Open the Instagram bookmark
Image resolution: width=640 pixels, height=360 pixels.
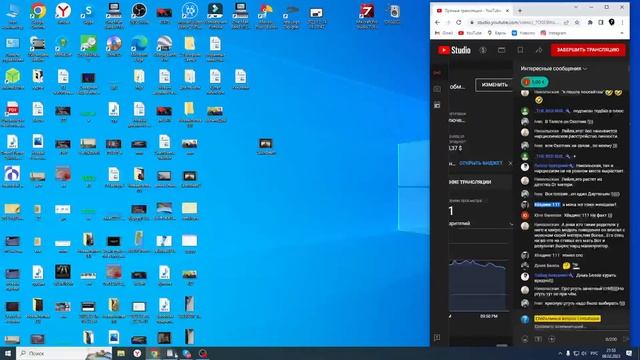coord(553,33)
